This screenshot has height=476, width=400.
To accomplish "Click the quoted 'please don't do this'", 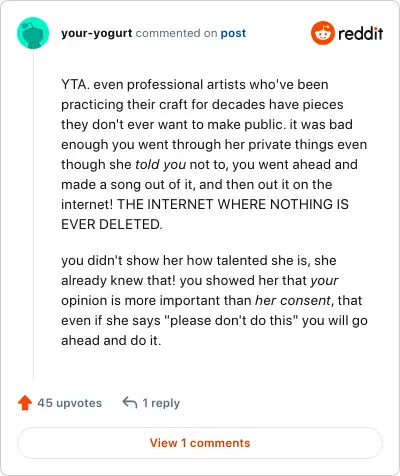I will (x=231, y=320).
